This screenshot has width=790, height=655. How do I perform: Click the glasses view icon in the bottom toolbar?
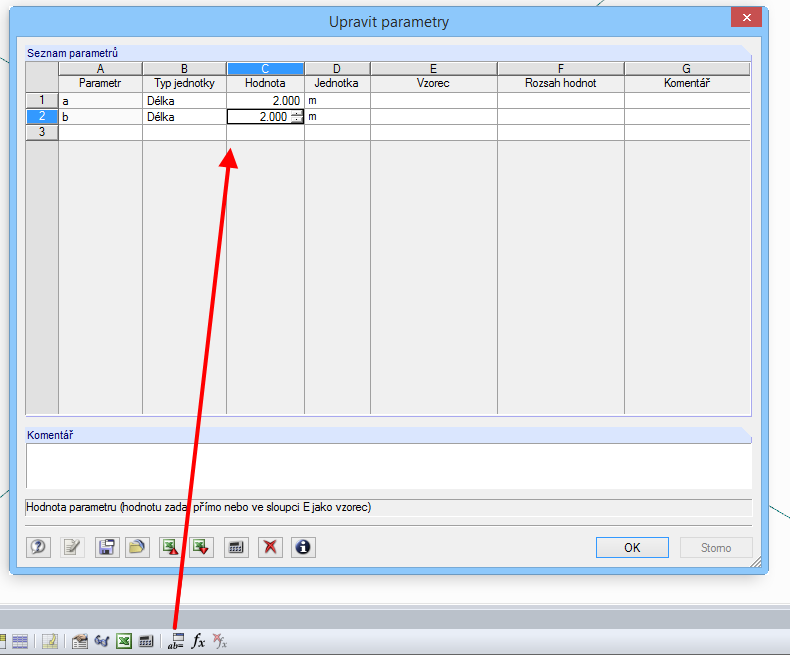pos(102,641)
